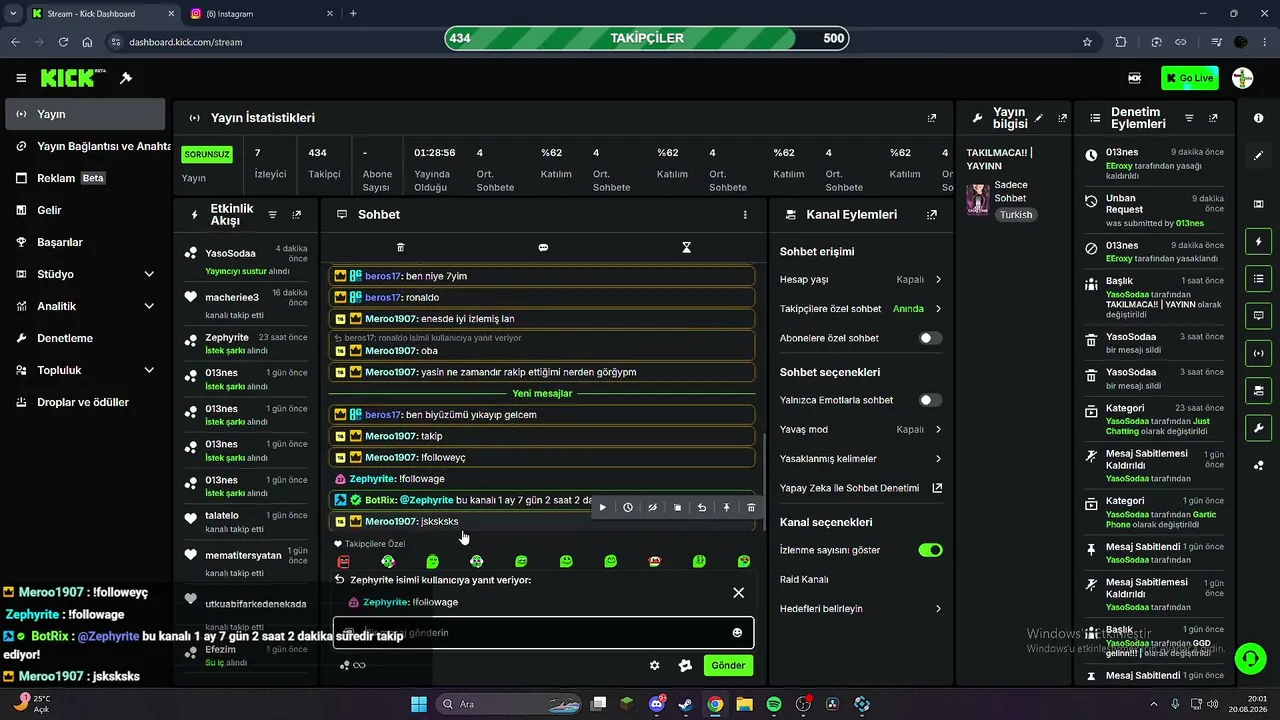Viewport: 1280px width, 720px height.
Task: Click the lightning bolt icon in the right sidebar
Action: pos(1258,241)
